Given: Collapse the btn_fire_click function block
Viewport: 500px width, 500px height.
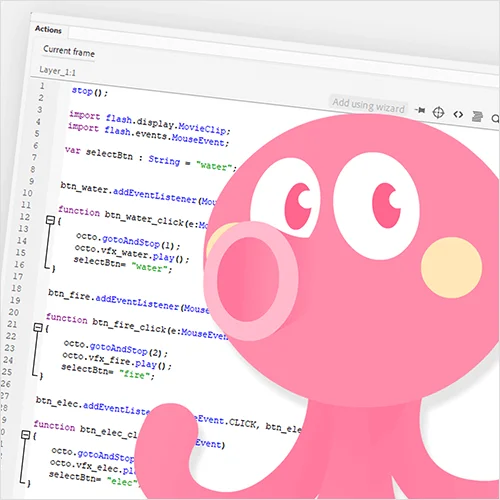Looking at the screenshot, I should click(x=38, y=328).
